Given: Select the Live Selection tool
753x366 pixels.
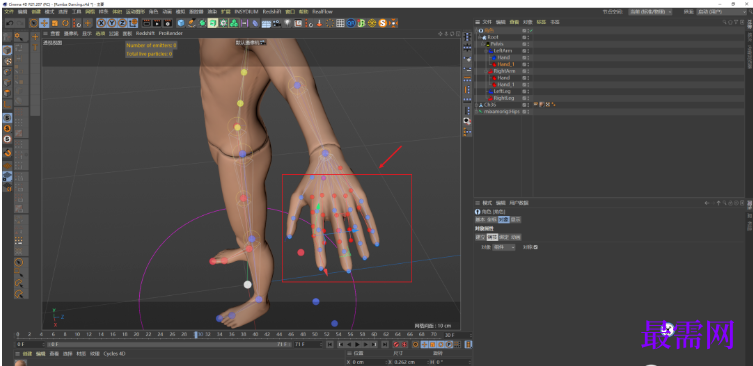Looking at the screenshot, I should [x=34, y=23].
